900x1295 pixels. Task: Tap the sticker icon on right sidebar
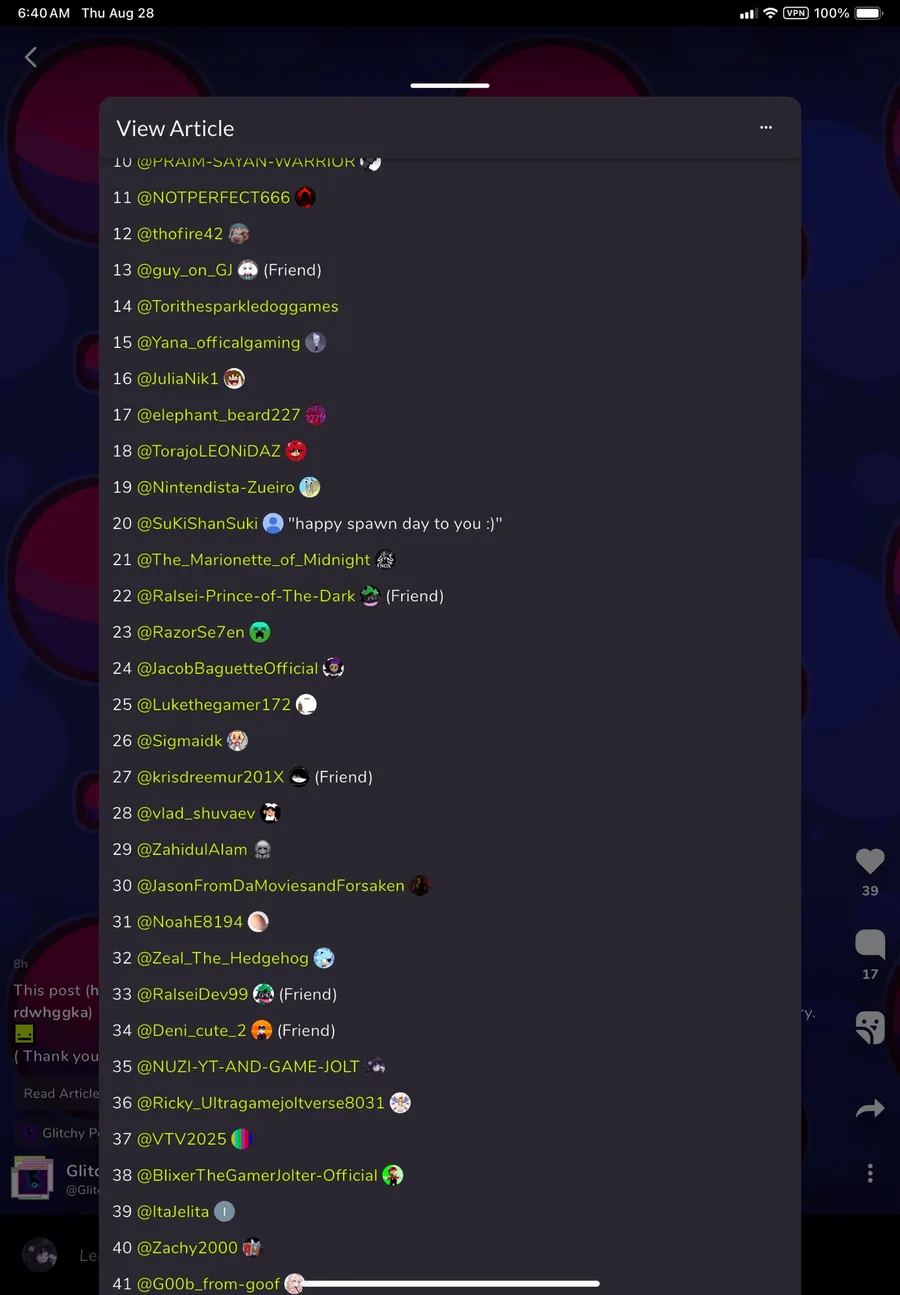(870, 1027)
